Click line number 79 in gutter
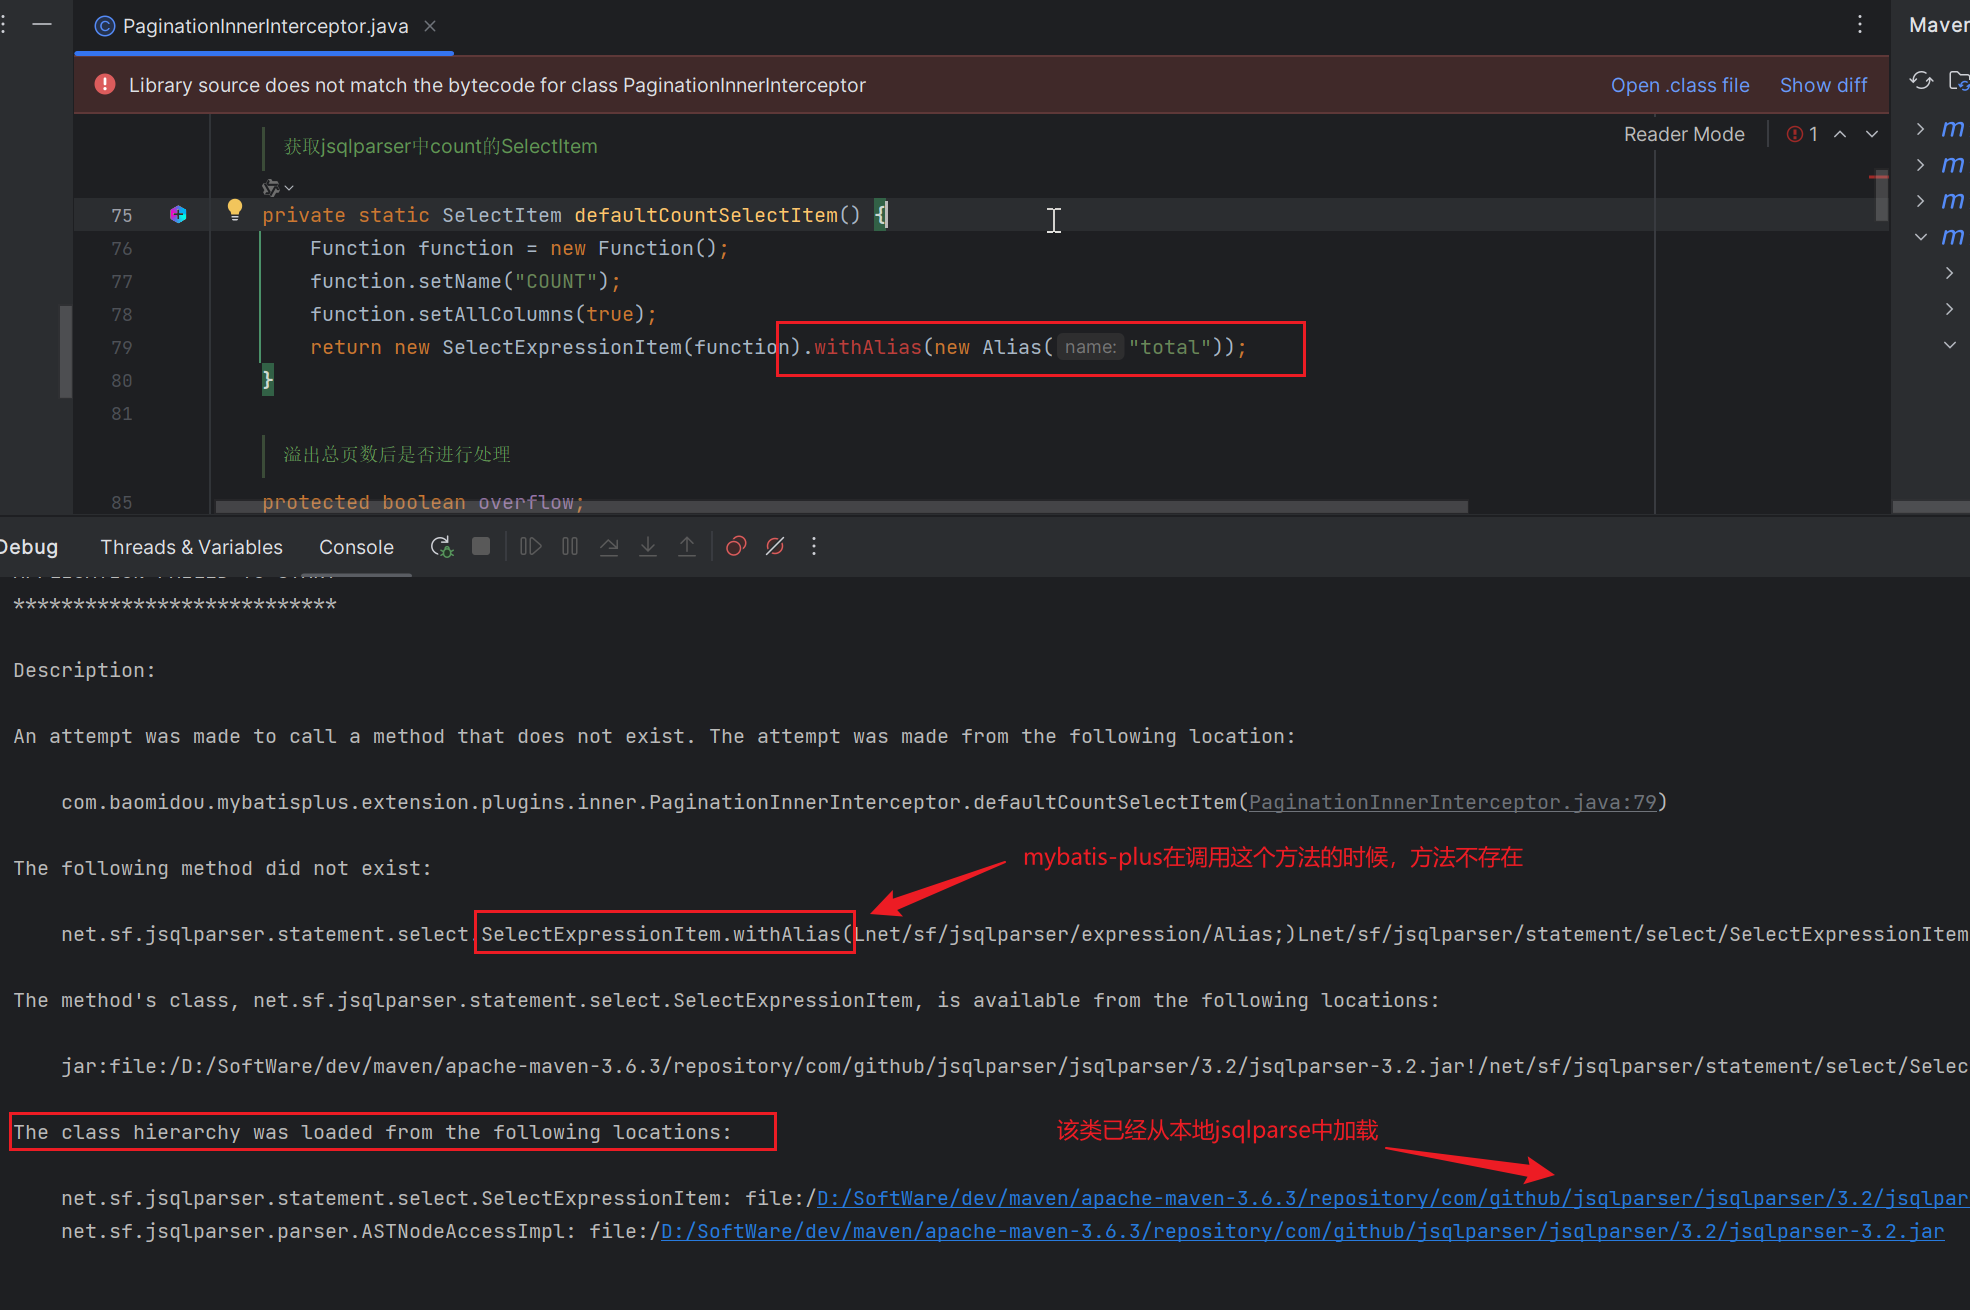 121,347
